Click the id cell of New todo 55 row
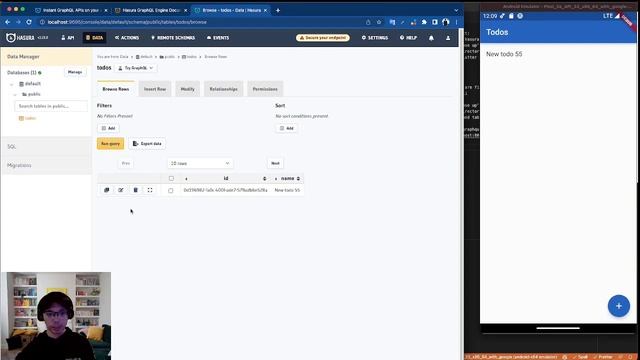Screen dimensions: 640x360 point(225,190)
